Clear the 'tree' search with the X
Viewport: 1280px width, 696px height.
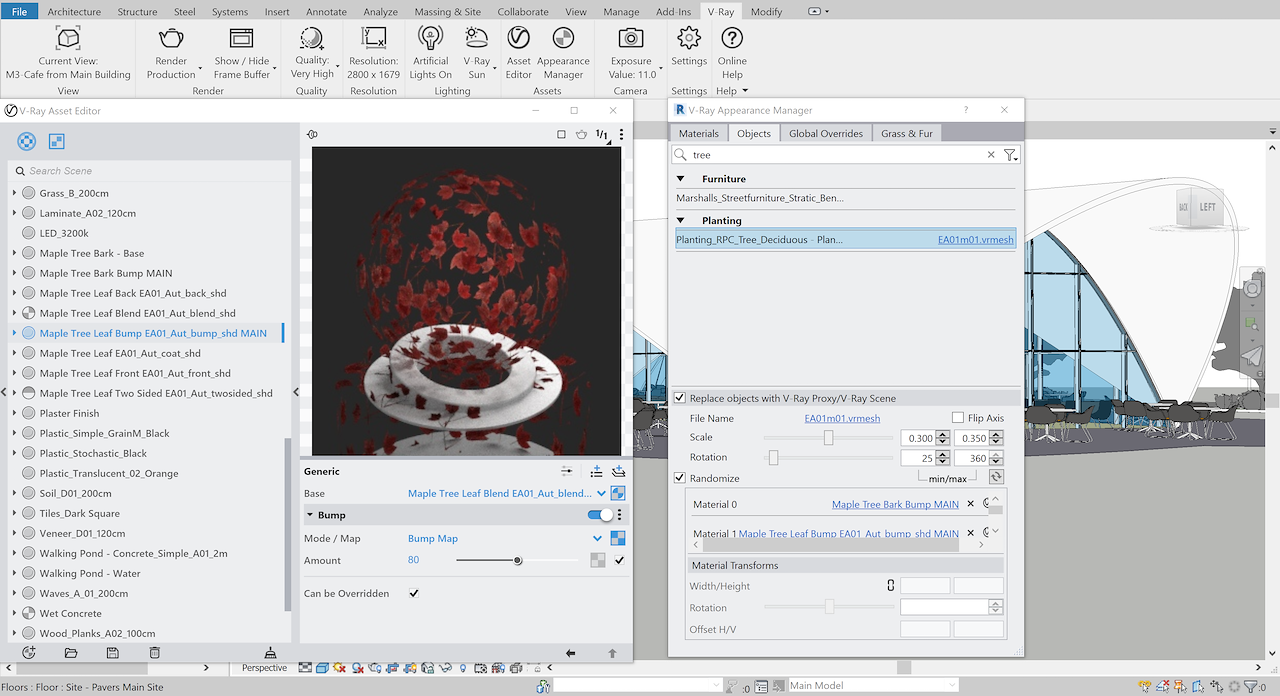click(991, 155)
